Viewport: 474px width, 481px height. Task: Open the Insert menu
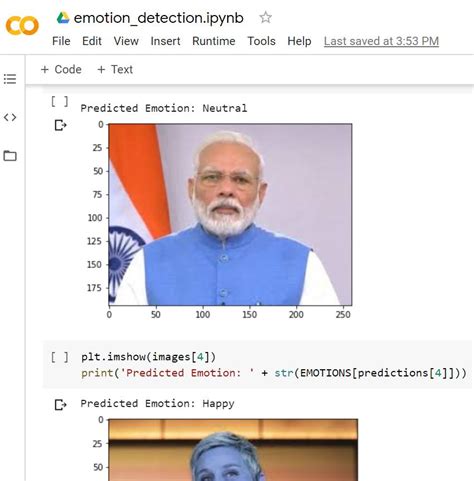coord(165,41)
